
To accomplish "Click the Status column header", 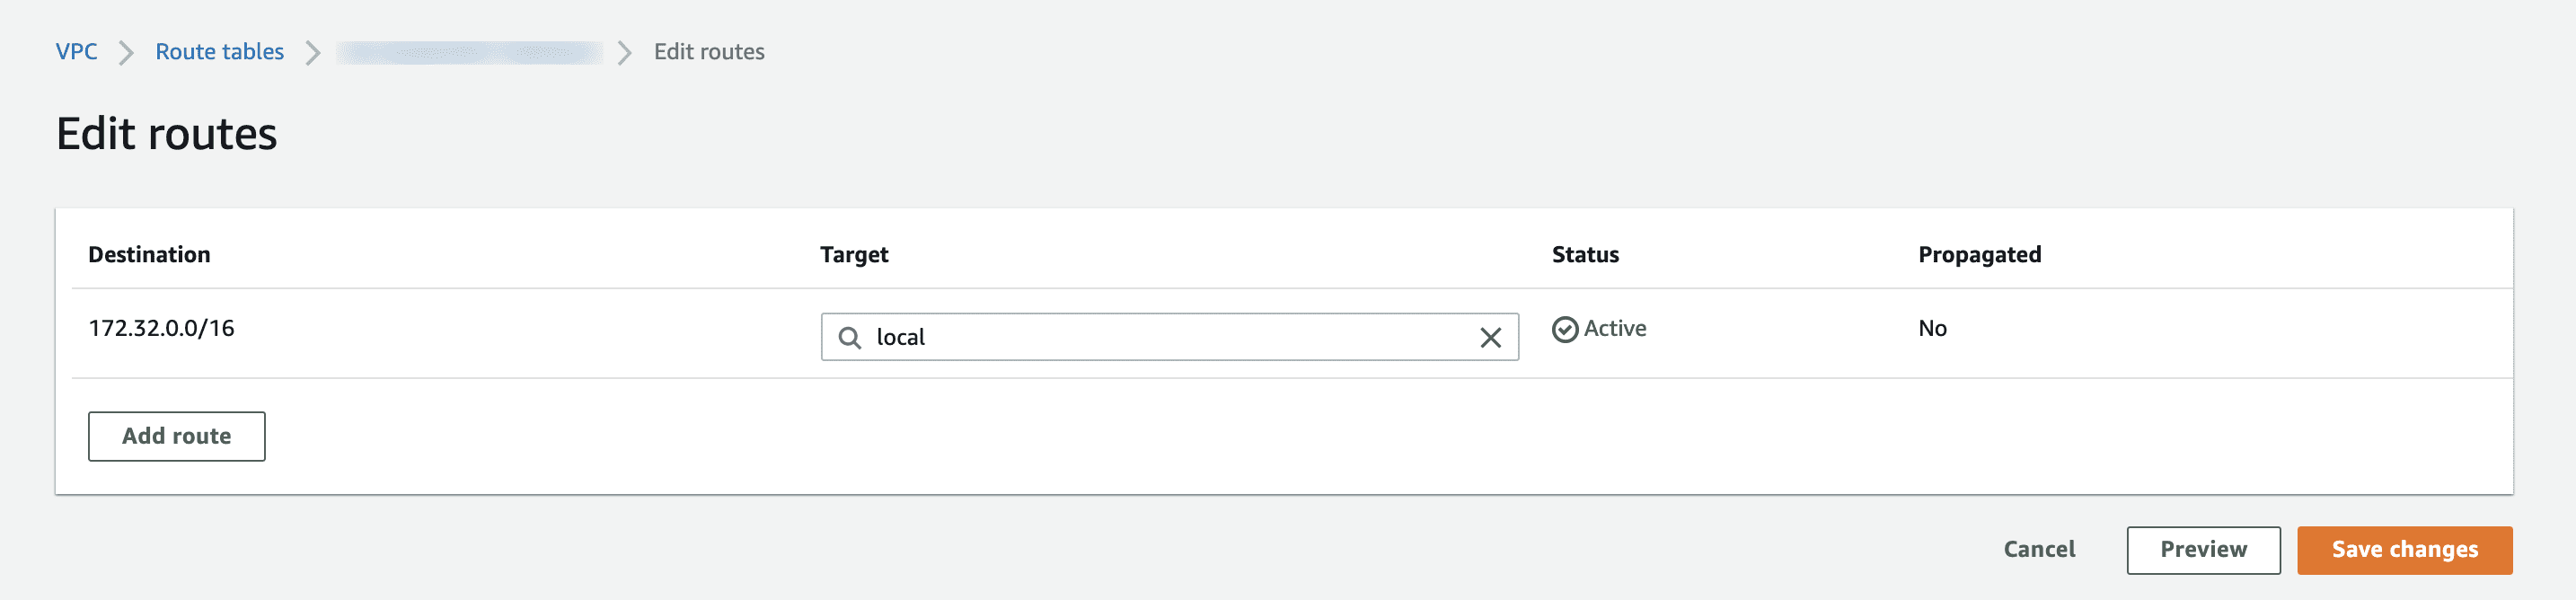I will pyautogui.click(x=1584, y=255).
